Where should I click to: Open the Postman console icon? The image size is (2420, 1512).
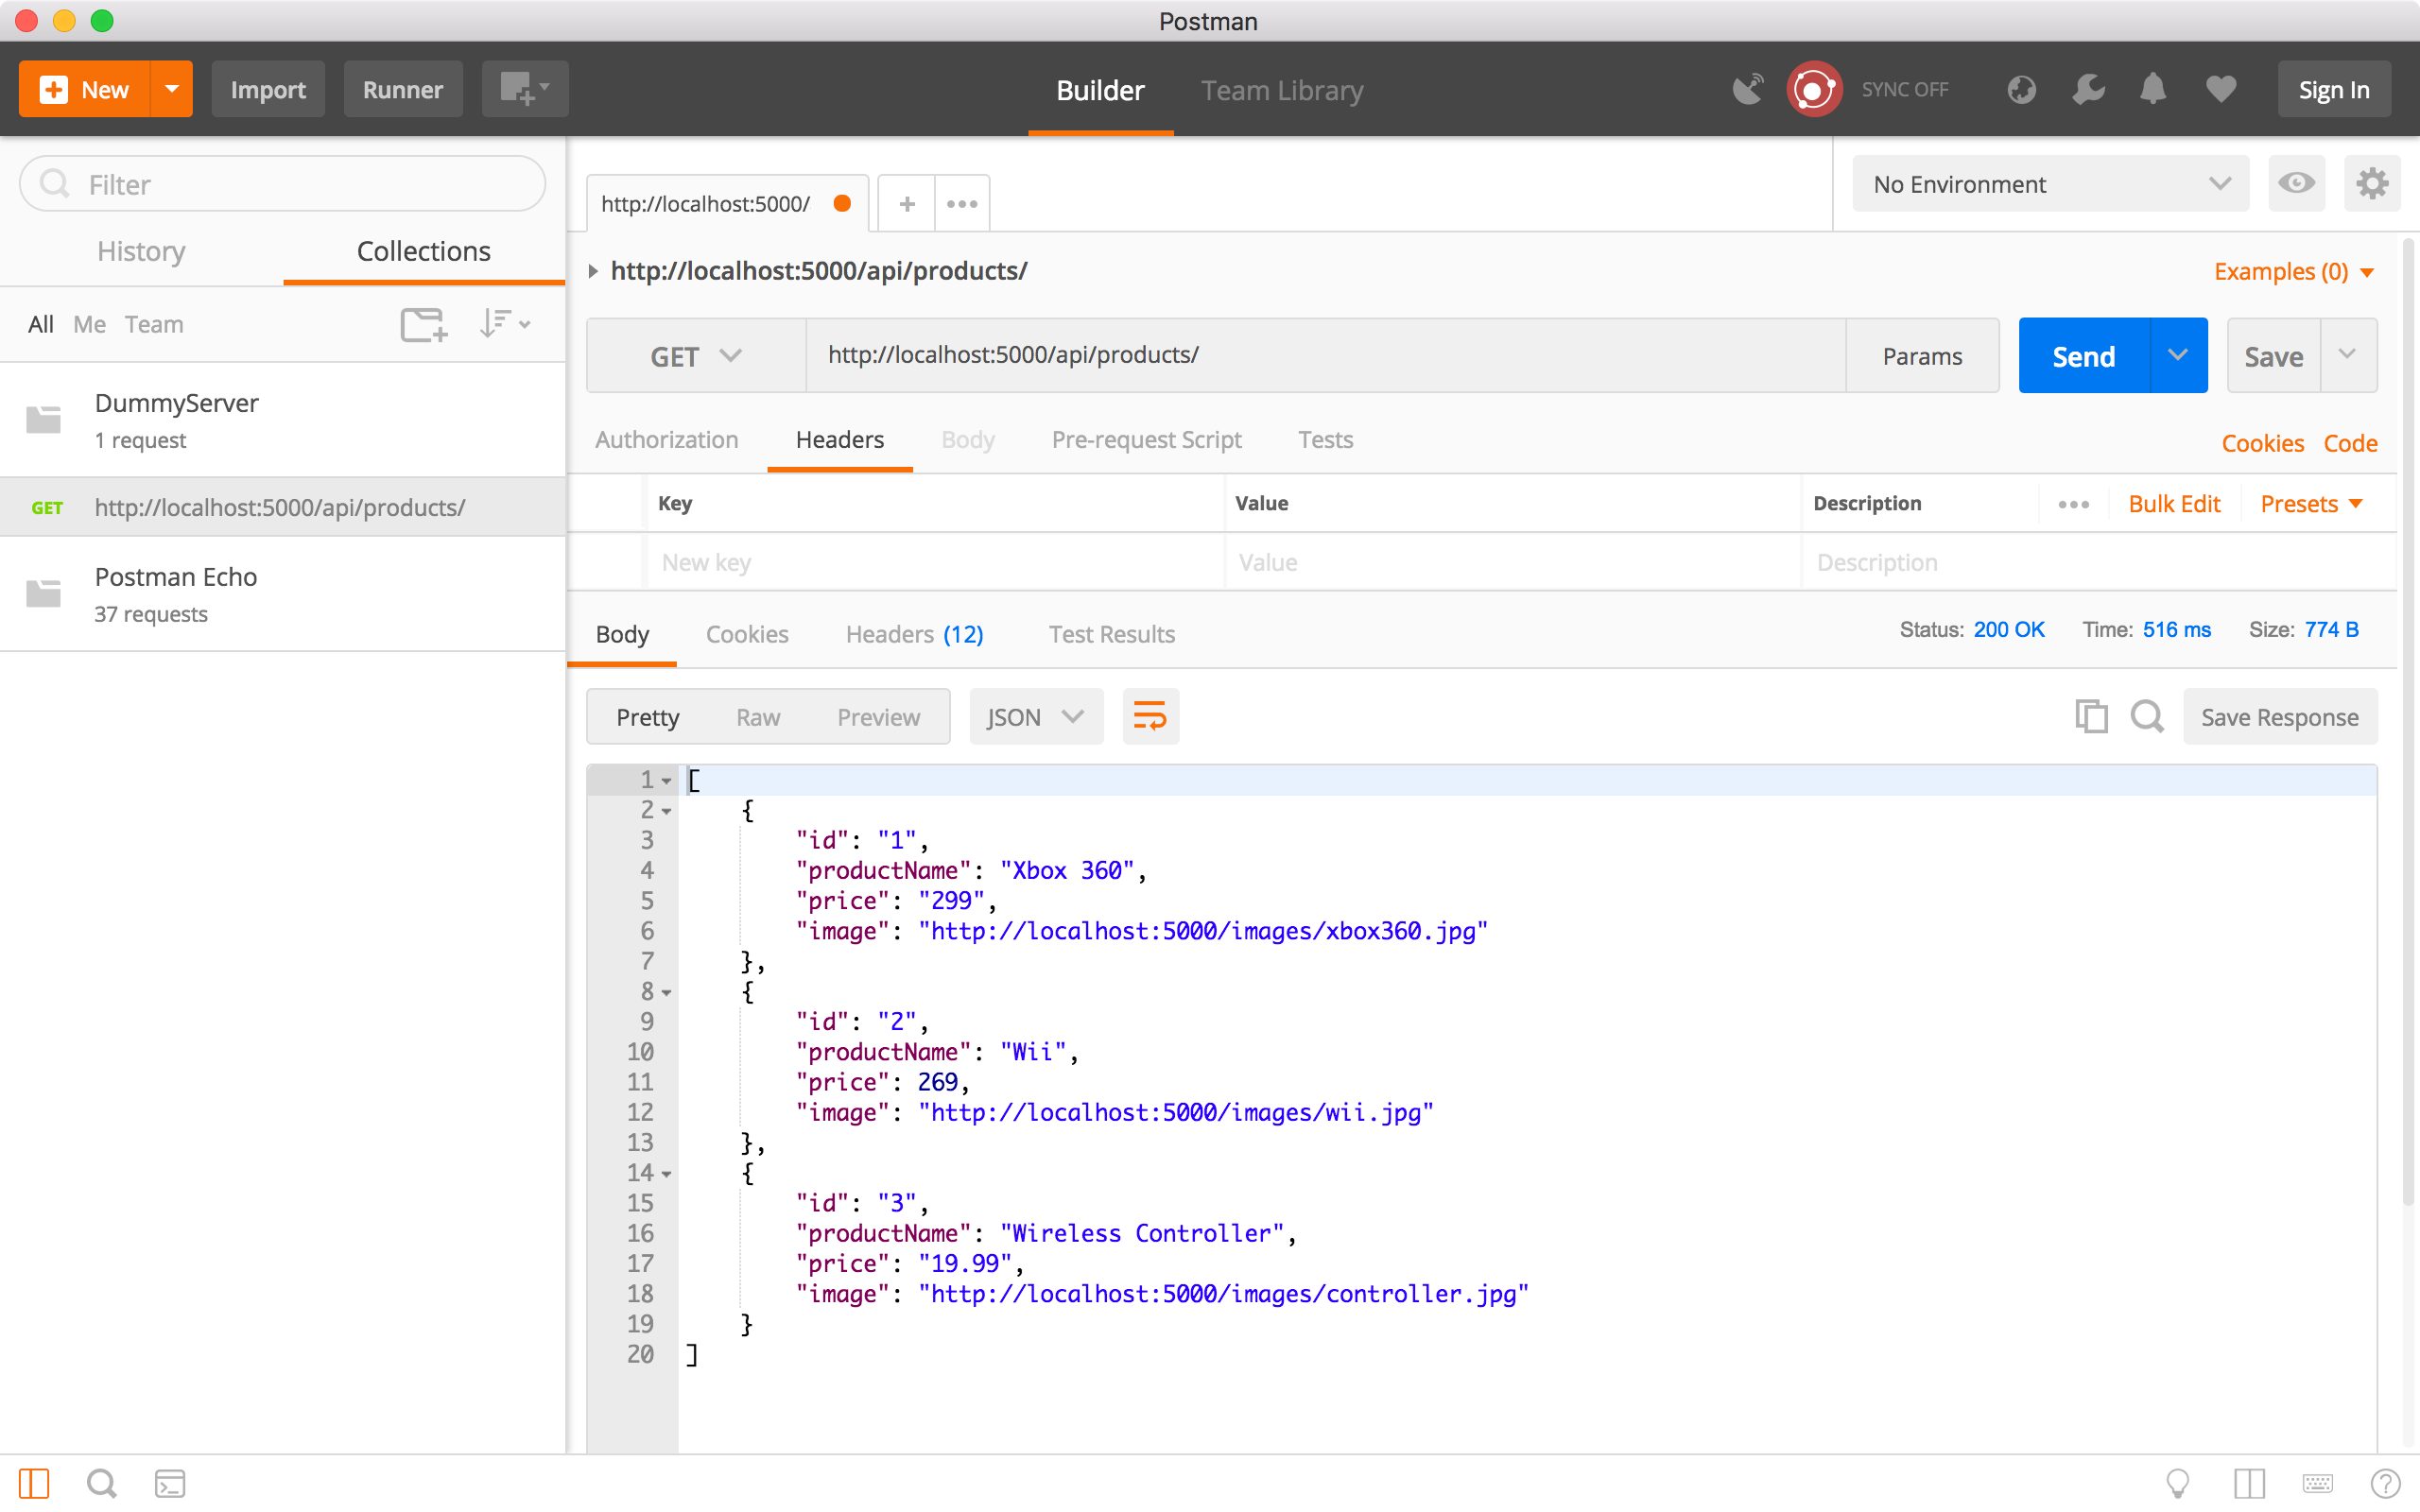tap(170, 1483)
